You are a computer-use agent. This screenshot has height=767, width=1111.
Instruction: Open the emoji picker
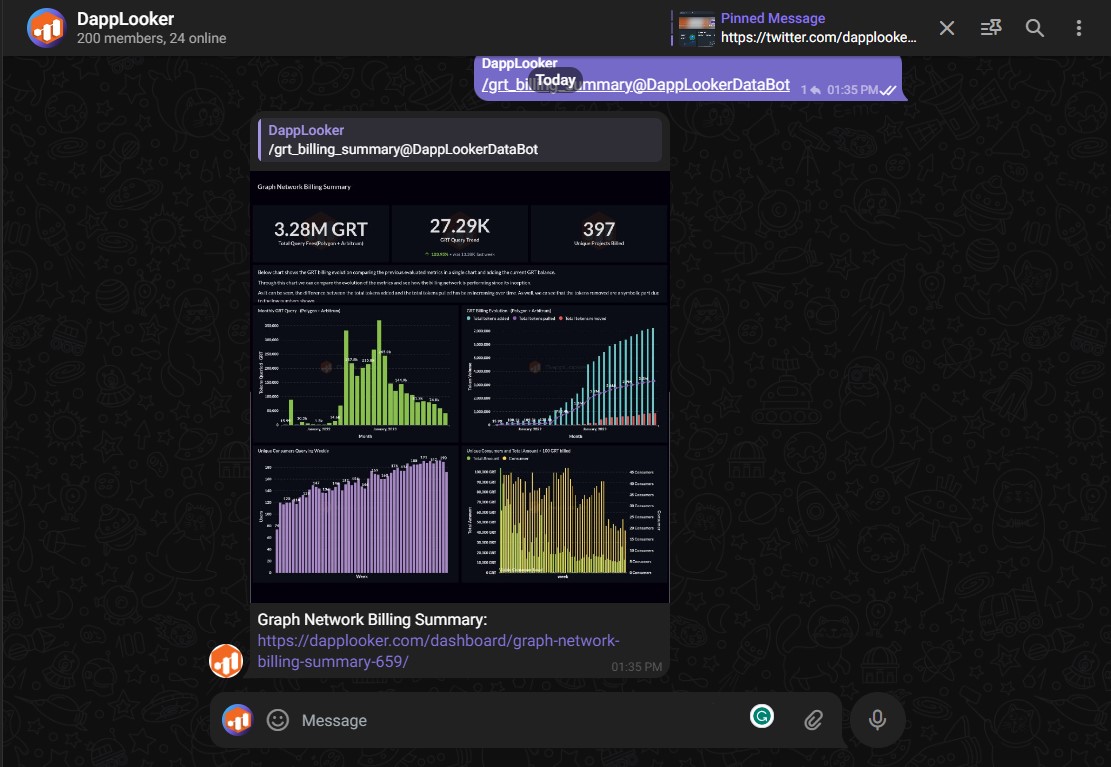tap(278, 720)
